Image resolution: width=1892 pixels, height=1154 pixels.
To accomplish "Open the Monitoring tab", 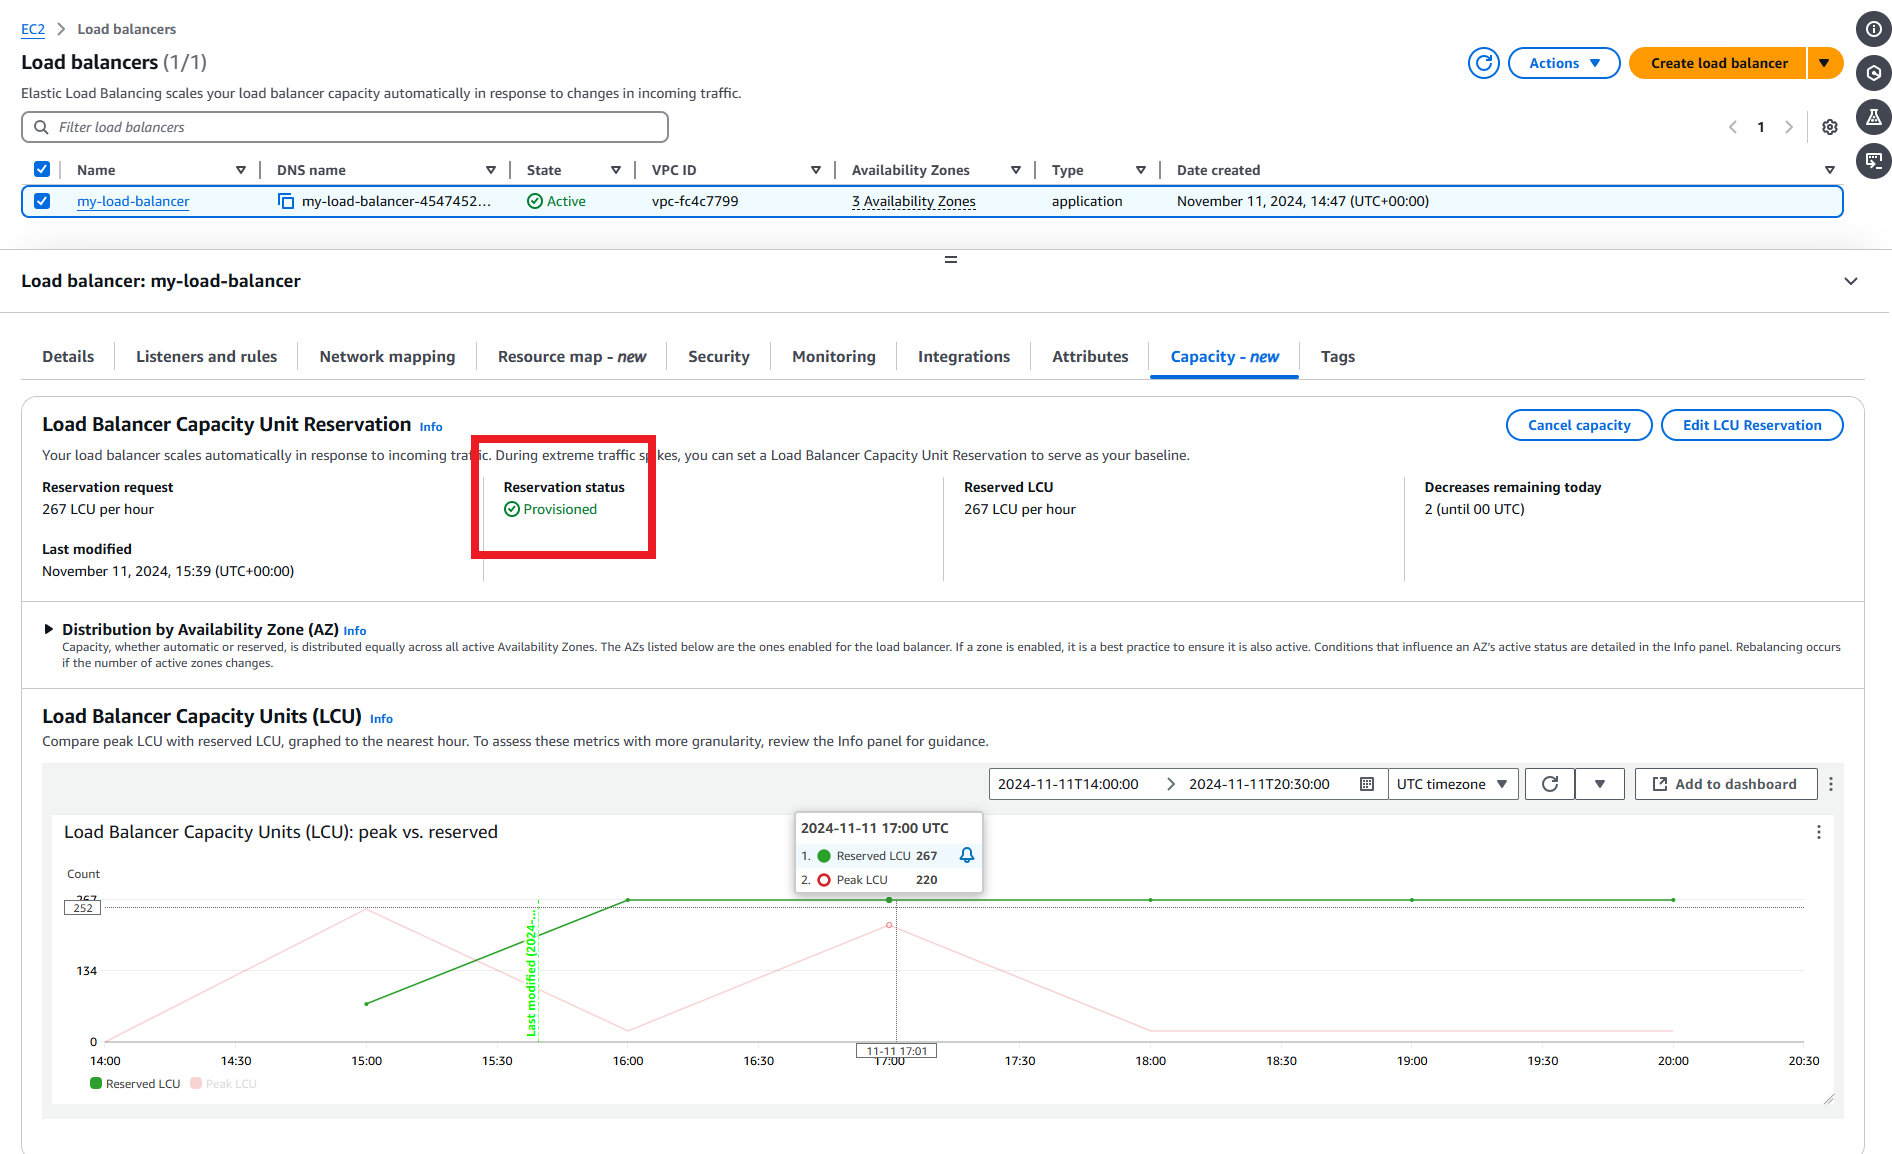I will coord(834,357).
